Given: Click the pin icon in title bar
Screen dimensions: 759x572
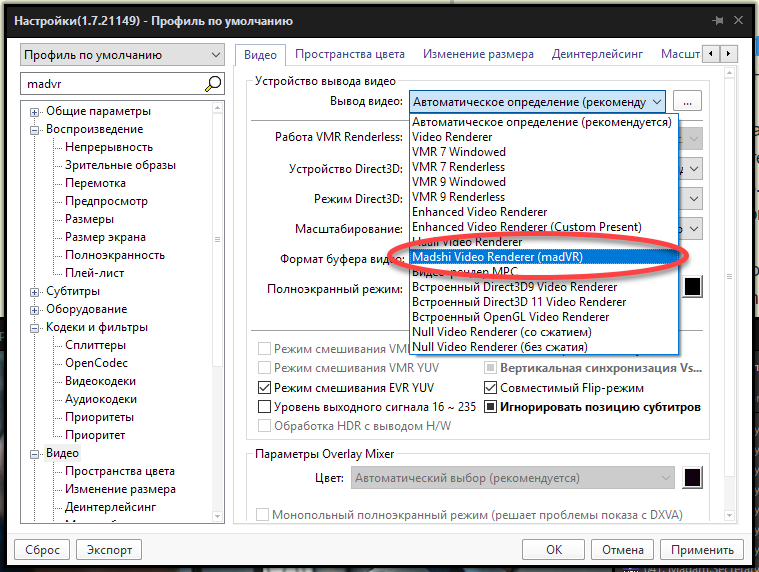Looking at the screenshot, I should 717,20.
